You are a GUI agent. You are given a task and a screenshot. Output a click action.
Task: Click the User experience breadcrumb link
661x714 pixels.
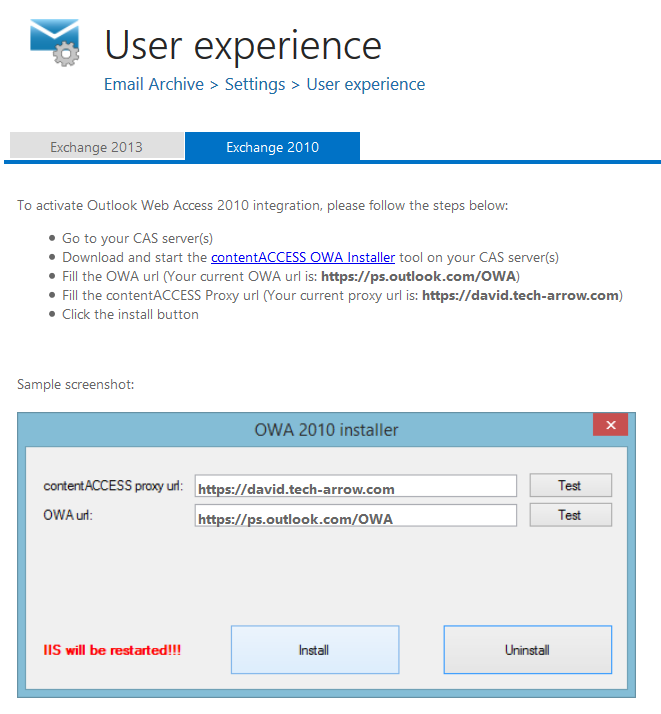[366, 84]
